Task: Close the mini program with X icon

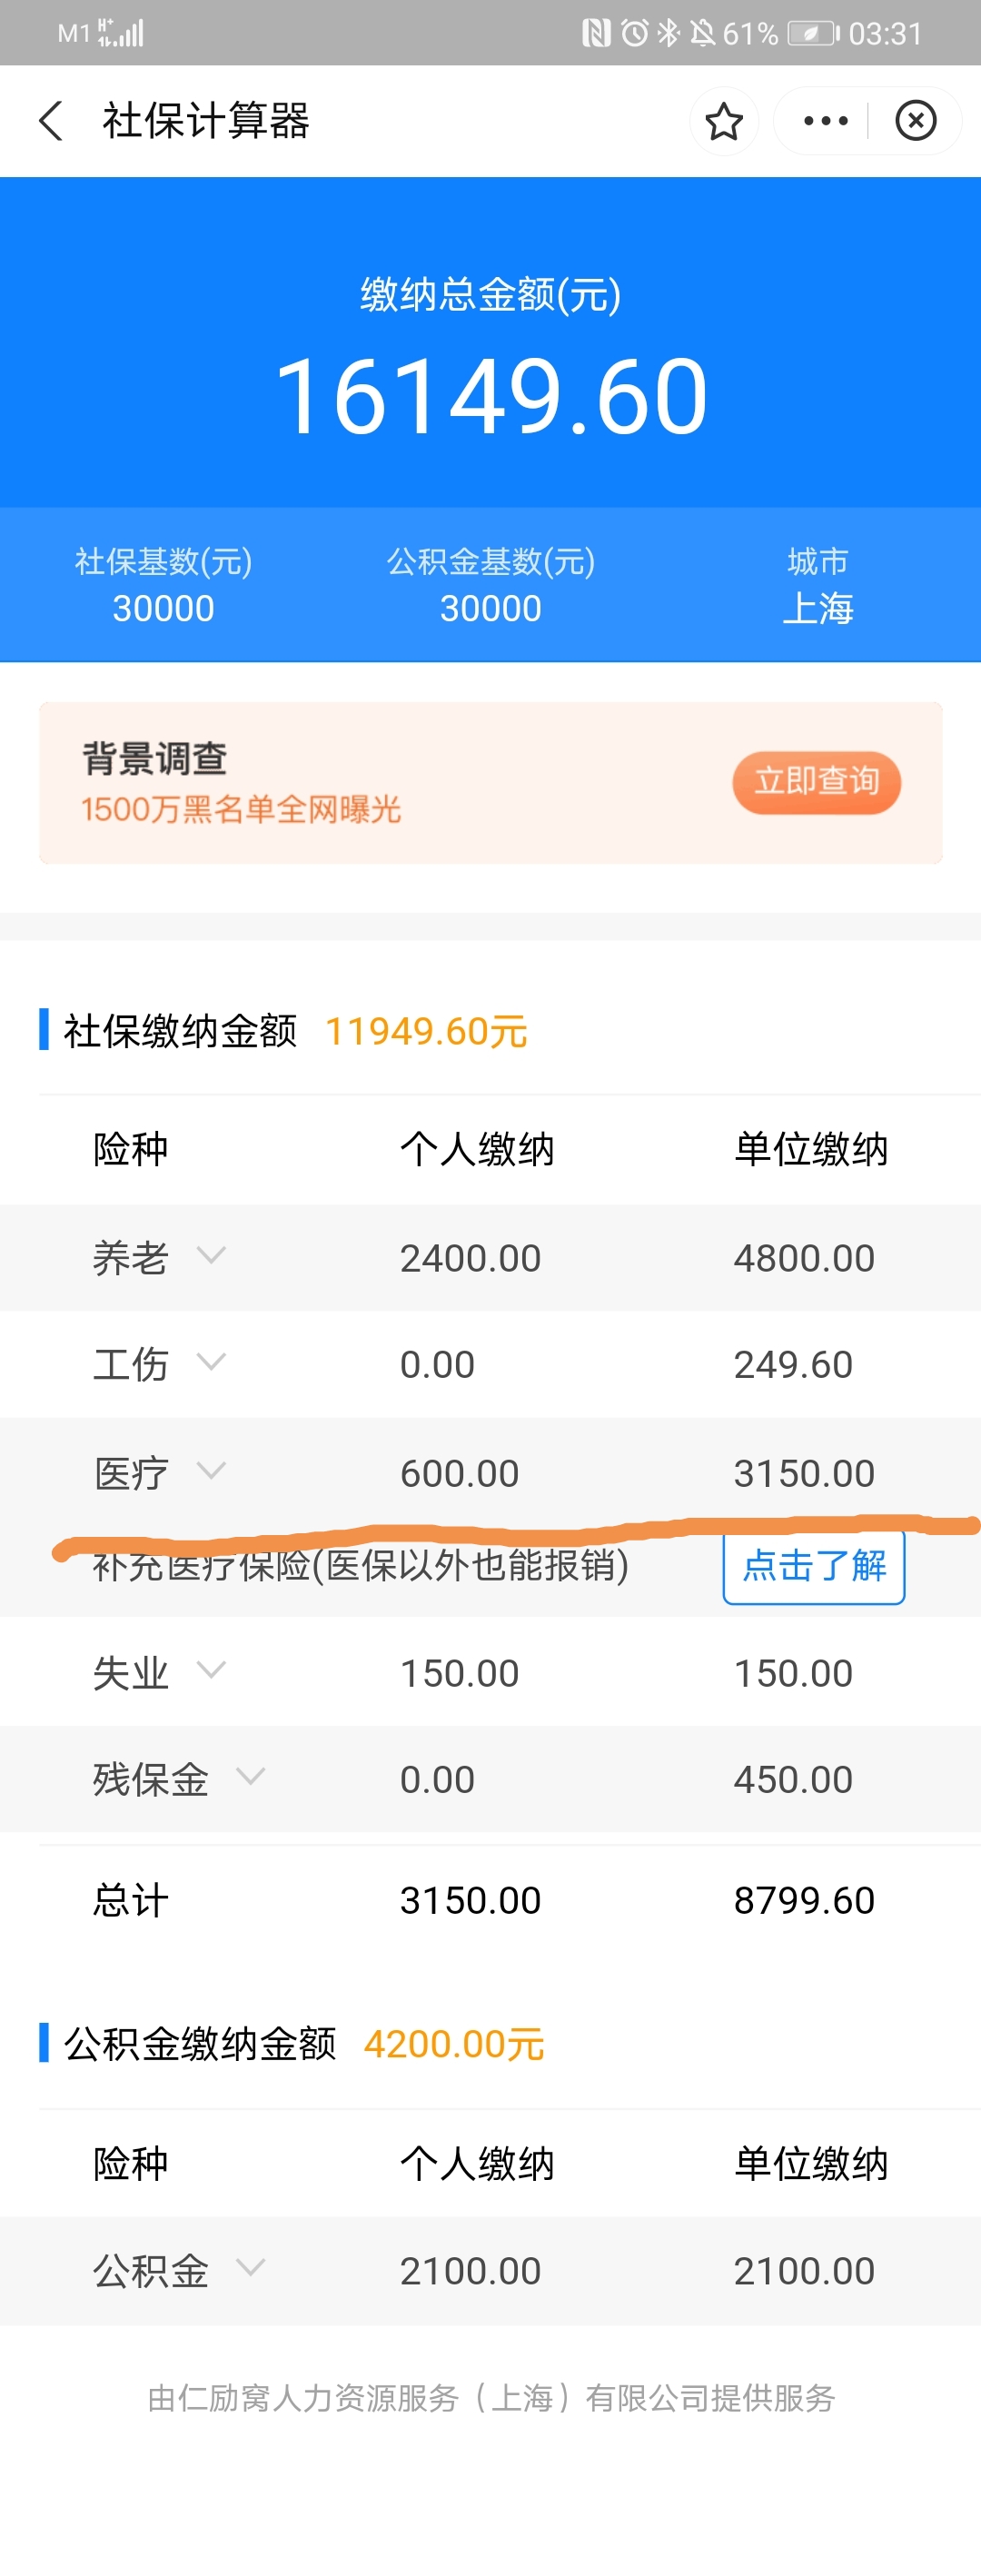Action: (915, 121)
